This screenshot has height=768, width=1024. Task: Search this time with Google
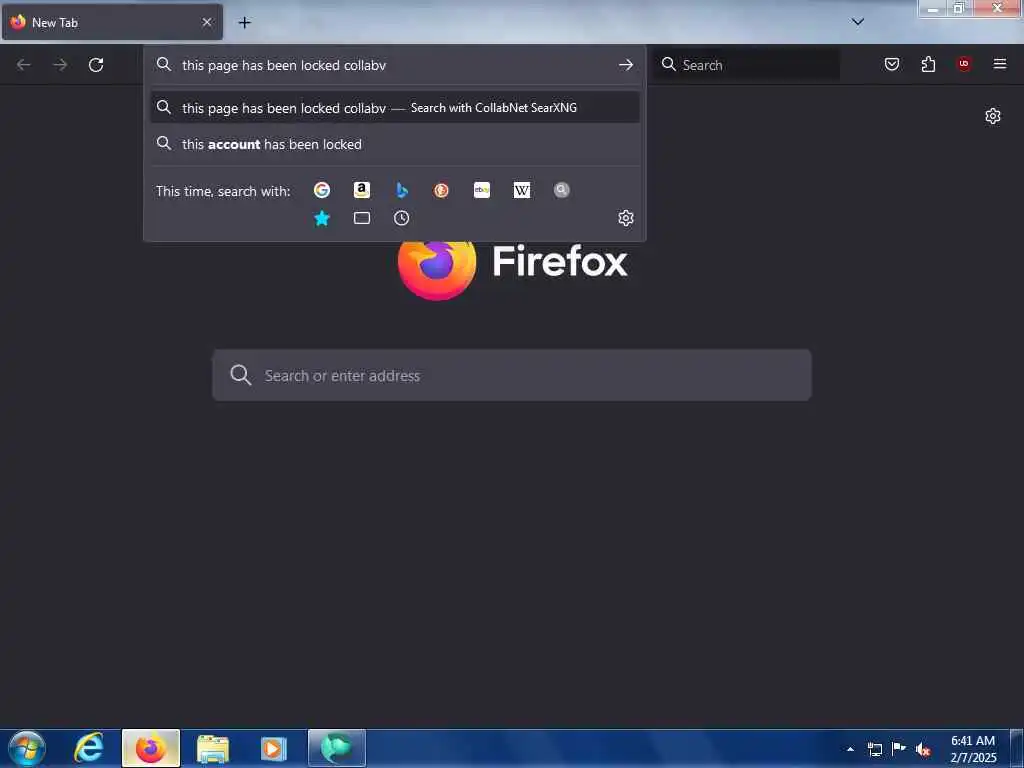tap(321, 190)
